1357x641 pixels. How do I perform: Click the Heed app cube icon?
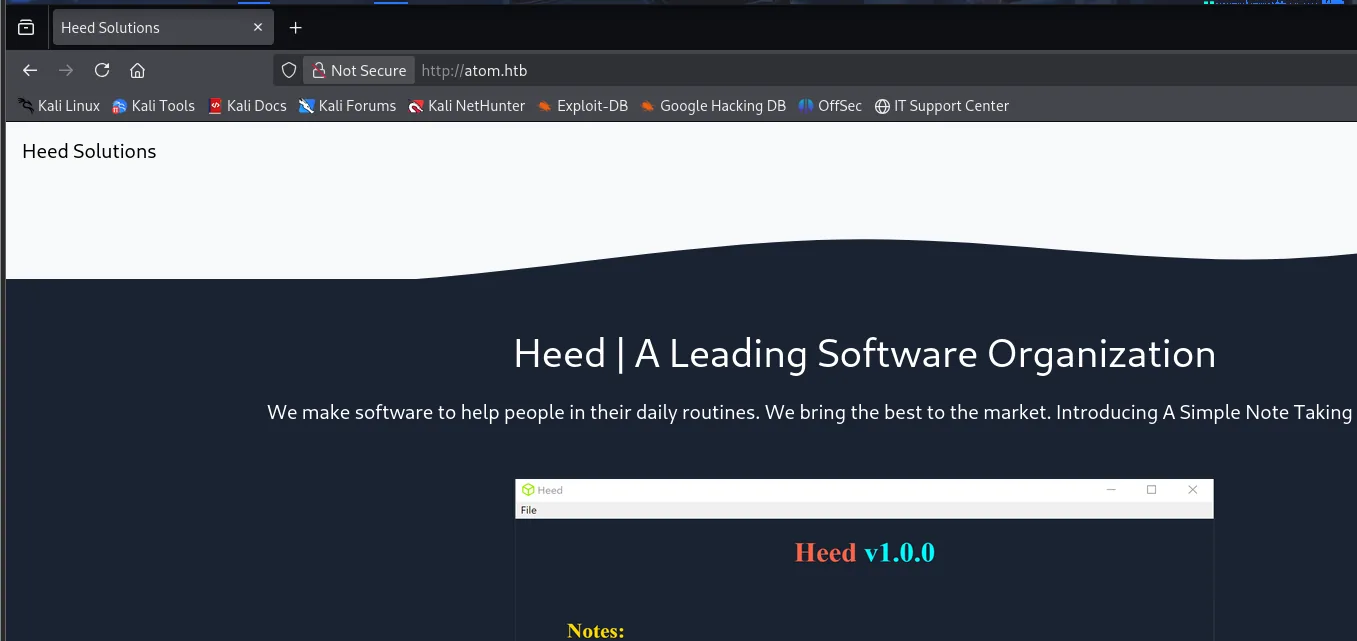click(x=528, y=490)
